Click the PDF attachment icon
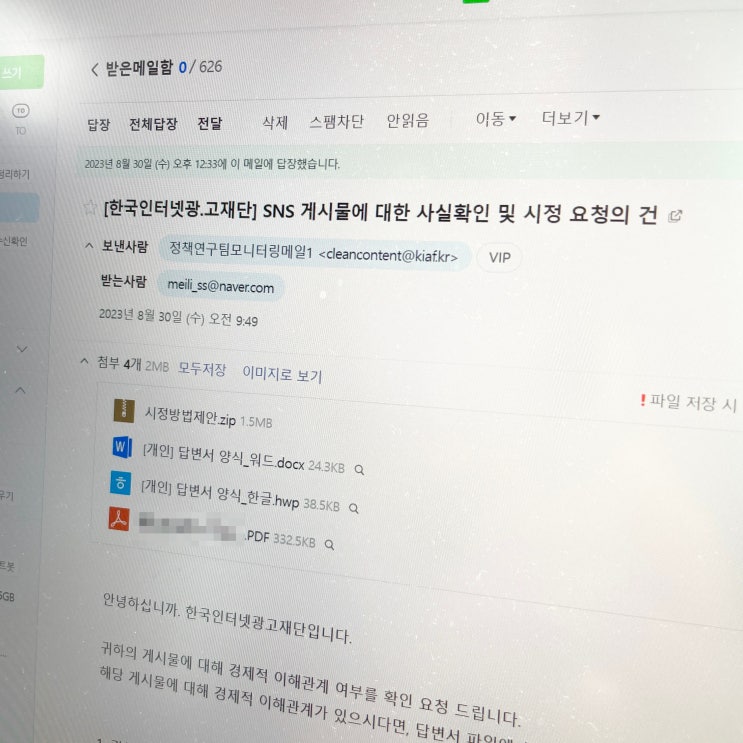The width and height of the screenshot is (743, 743). [119, 519]
